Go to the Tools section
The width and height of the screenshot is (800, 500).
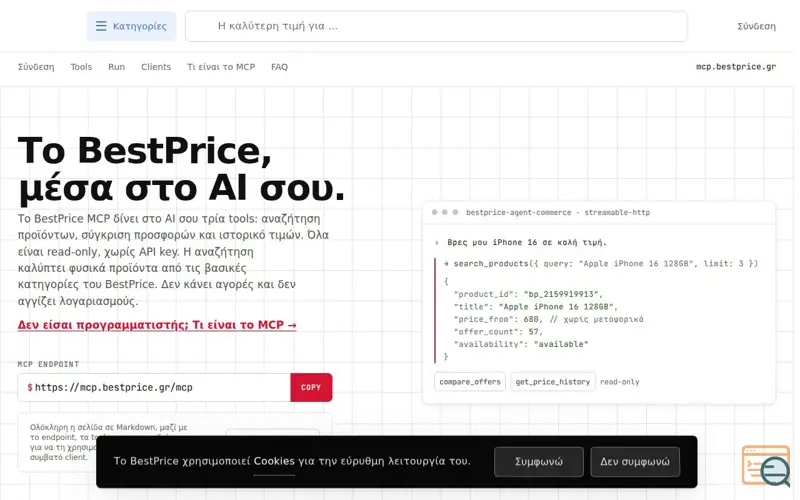click(81, 67)
